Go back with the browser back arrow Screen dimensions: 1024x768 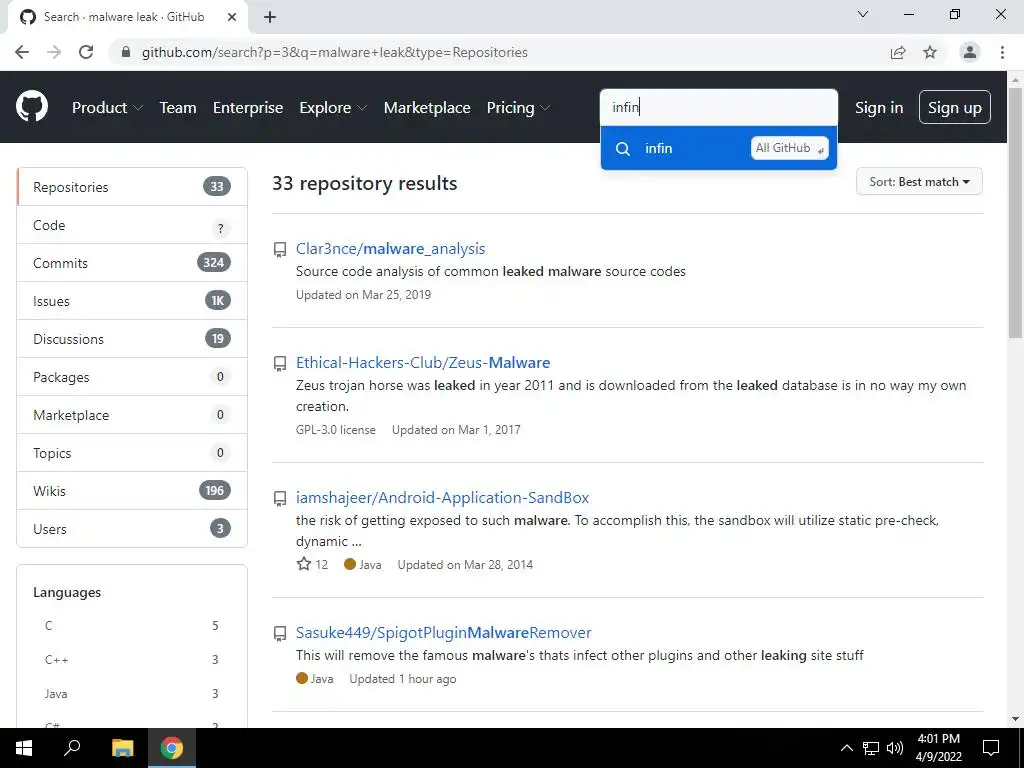(22, 52)
